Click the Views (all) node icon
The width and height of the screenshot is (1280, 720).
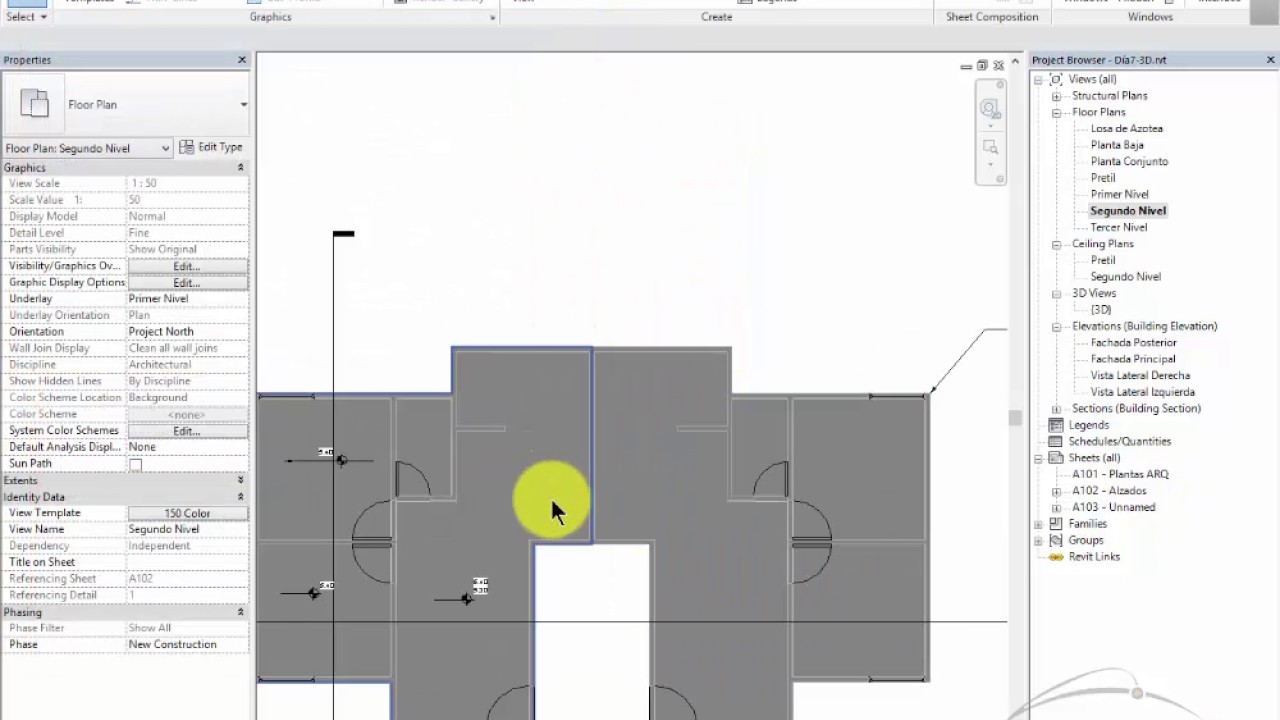point(1055,79)
